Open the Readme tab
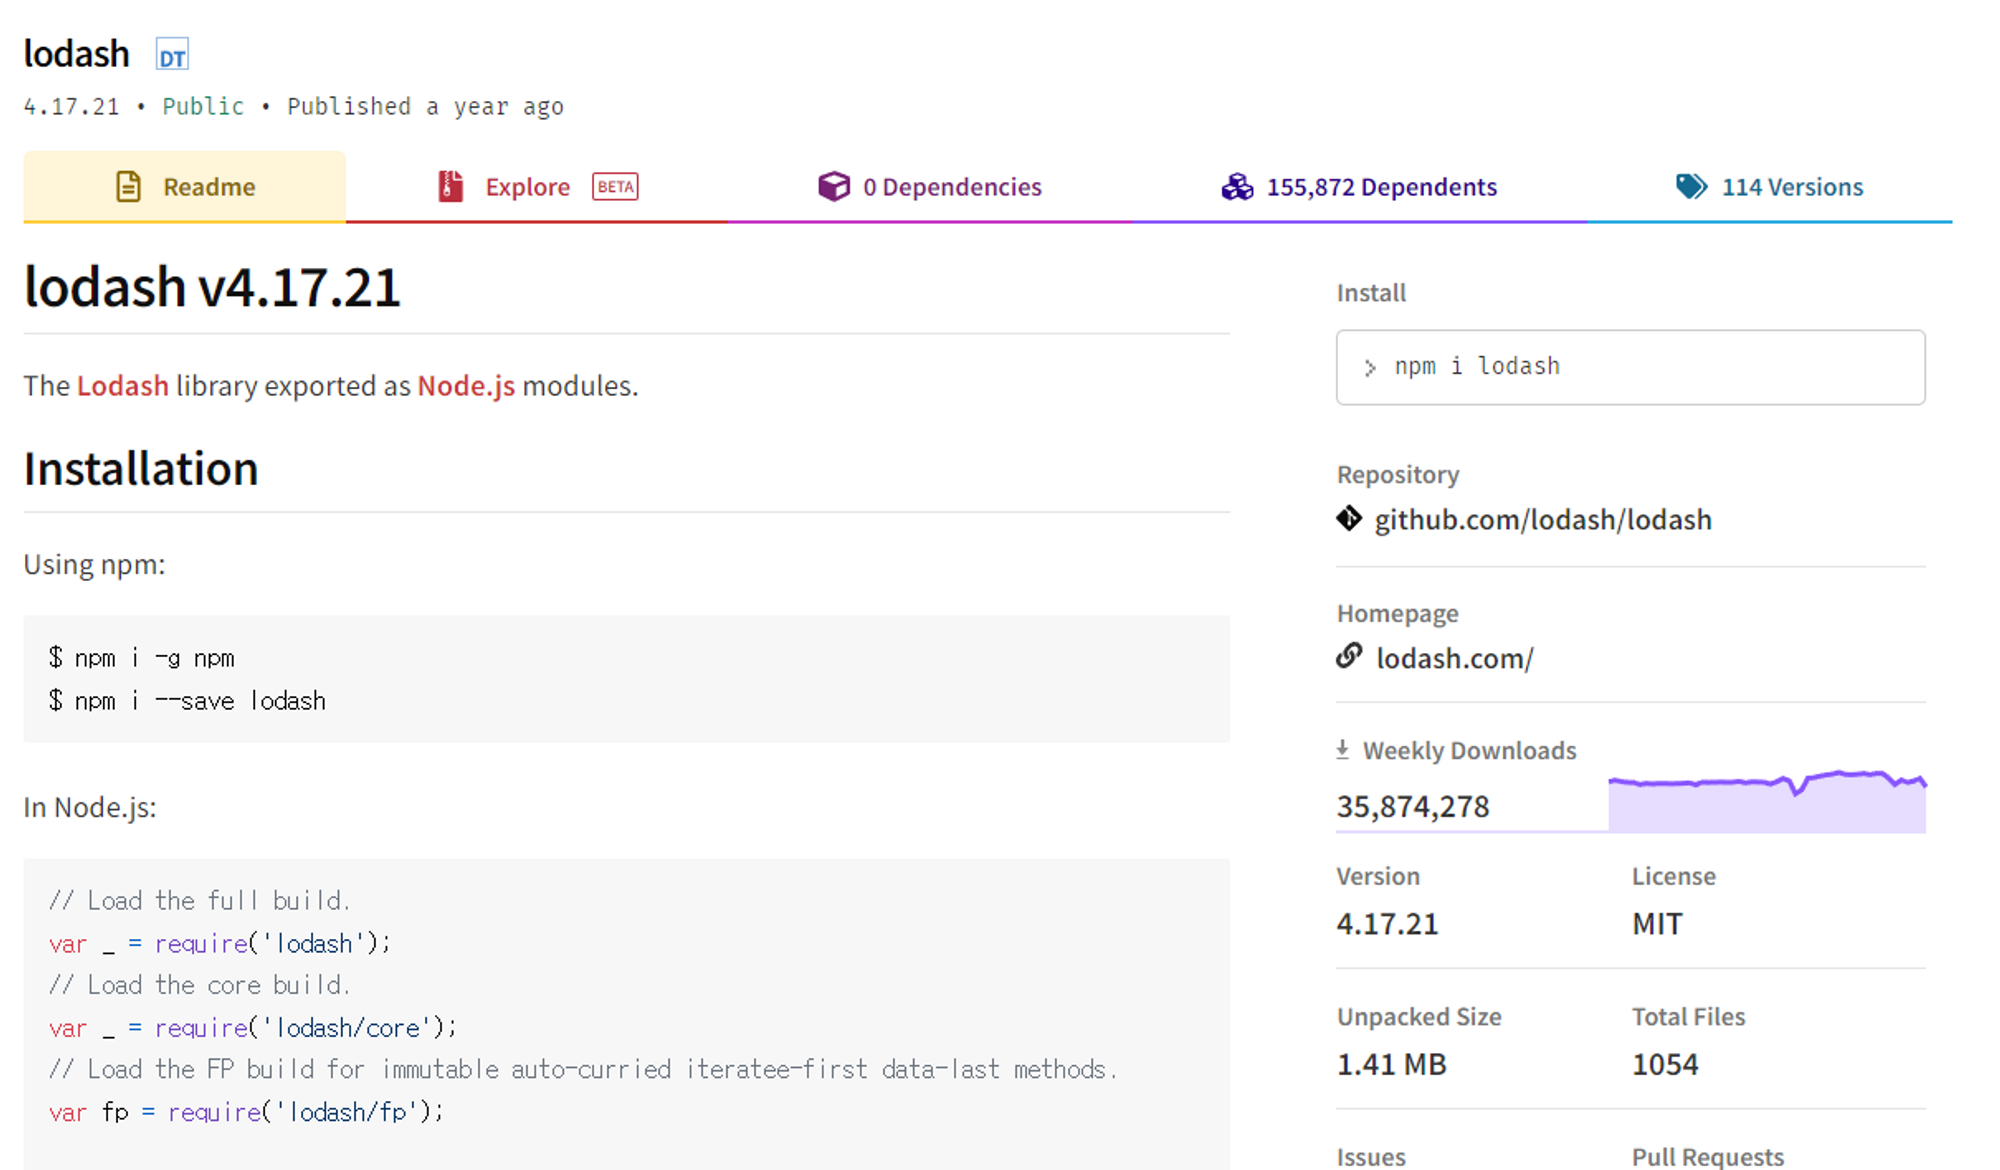 (208, 187)
